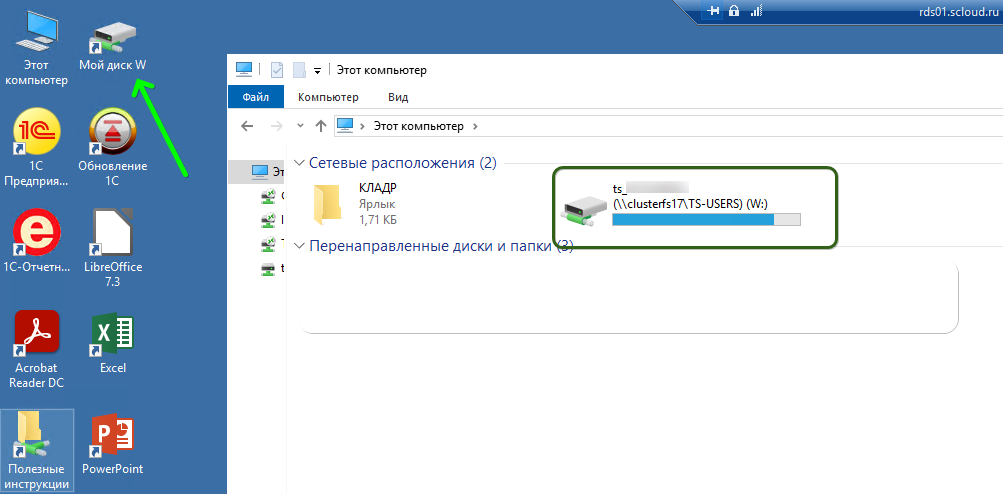1003x494 pixels.
Task: Click the W: drive usage bar
Action: (706, 220)
